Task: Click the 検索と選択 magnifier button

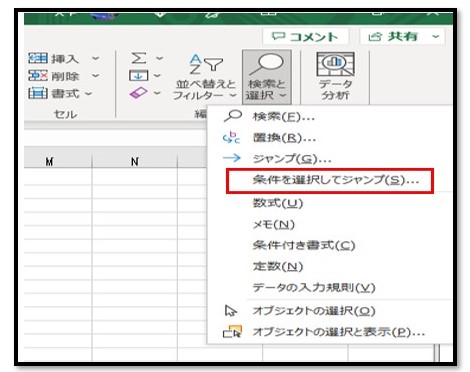Action: (x=267, y=77)
